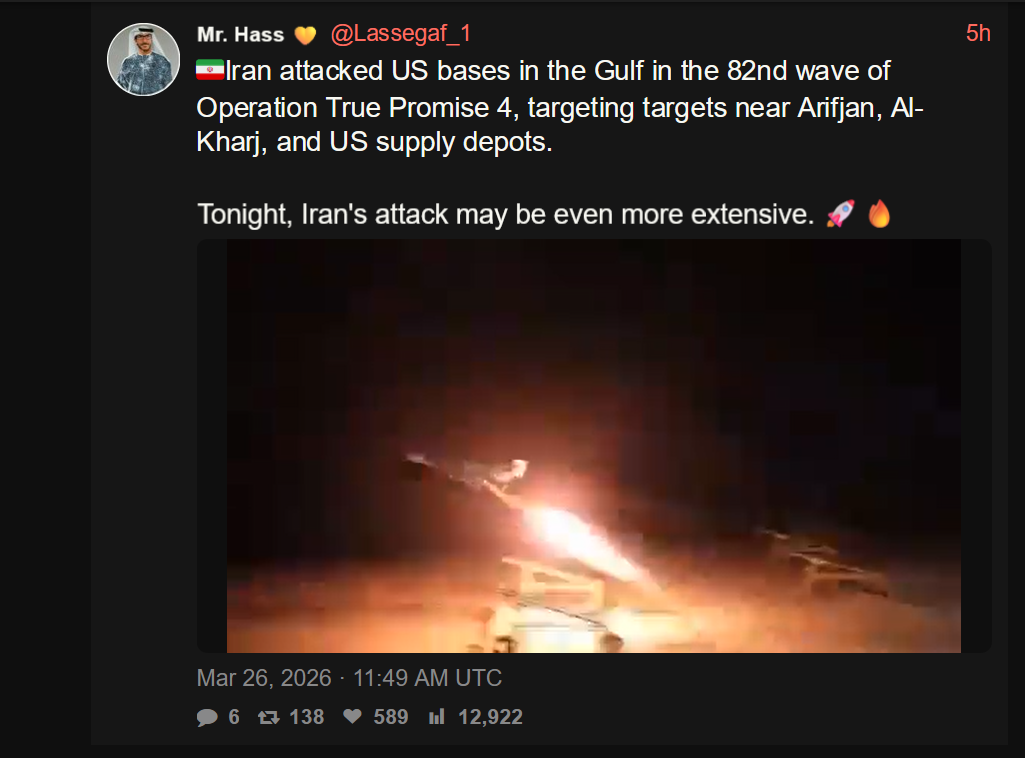Click the view count 12,922

pos(490,717)
